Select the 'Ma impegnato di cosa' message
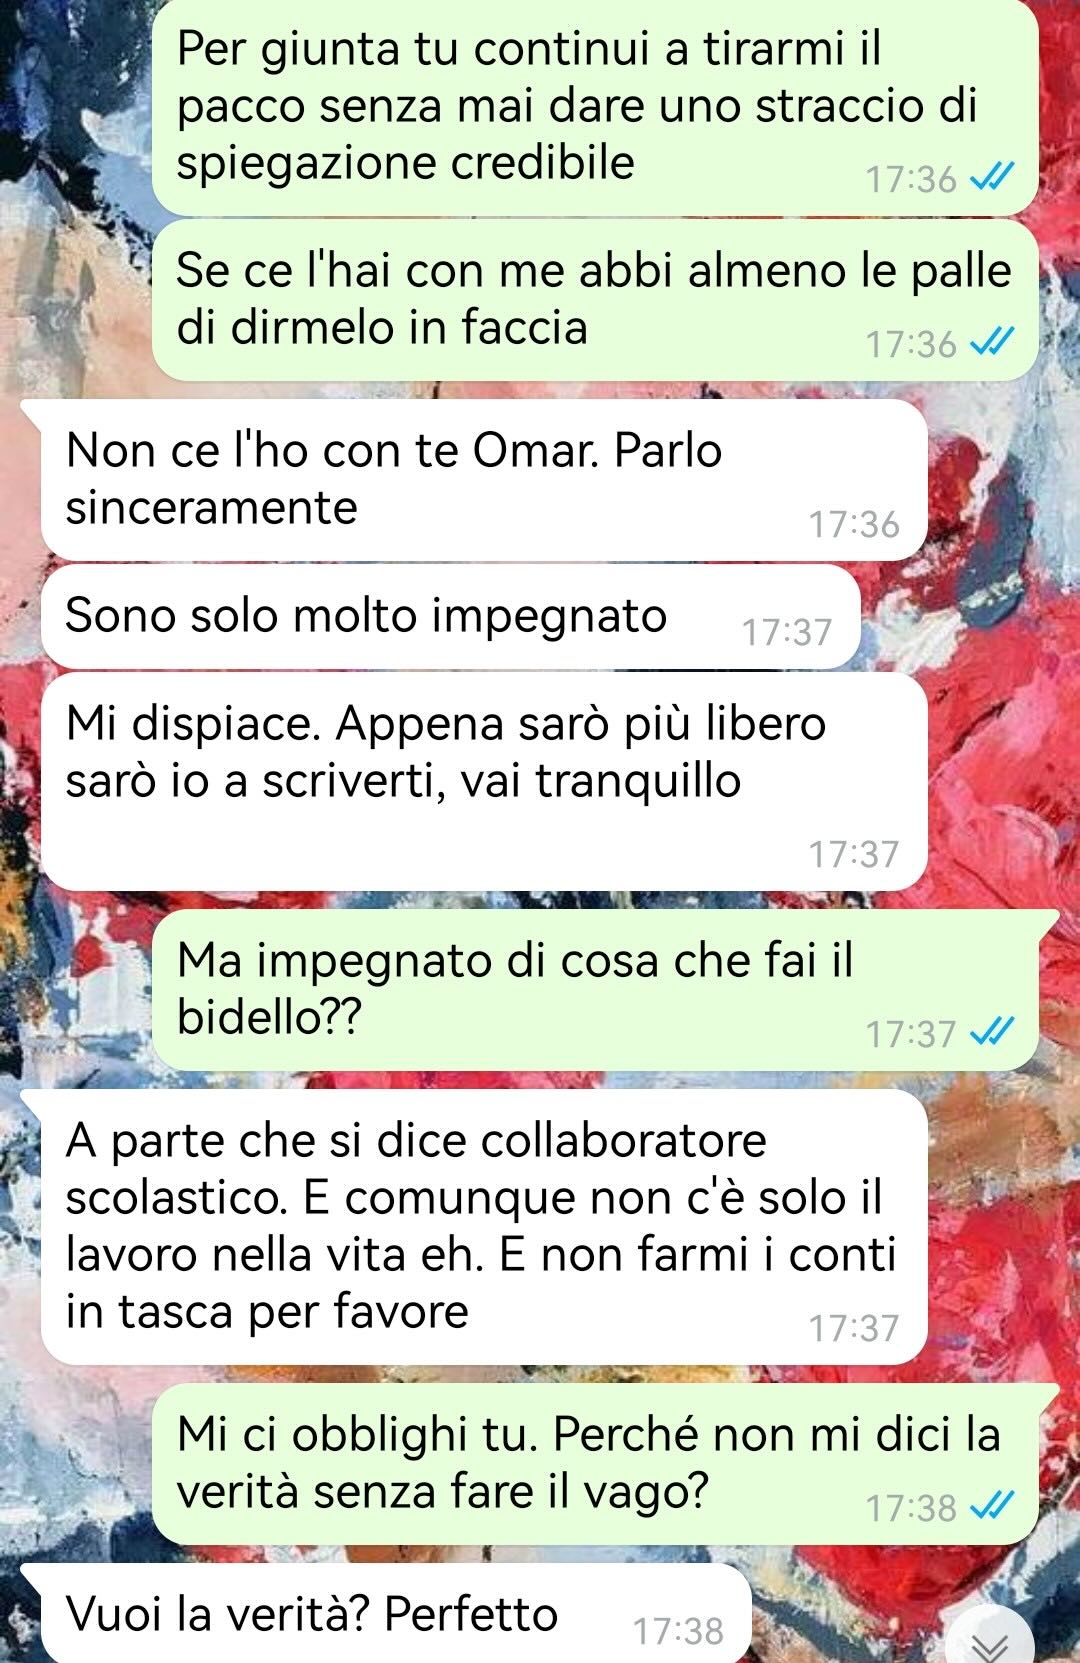Screen dimensions: 1080x1663 click(595, 990)
